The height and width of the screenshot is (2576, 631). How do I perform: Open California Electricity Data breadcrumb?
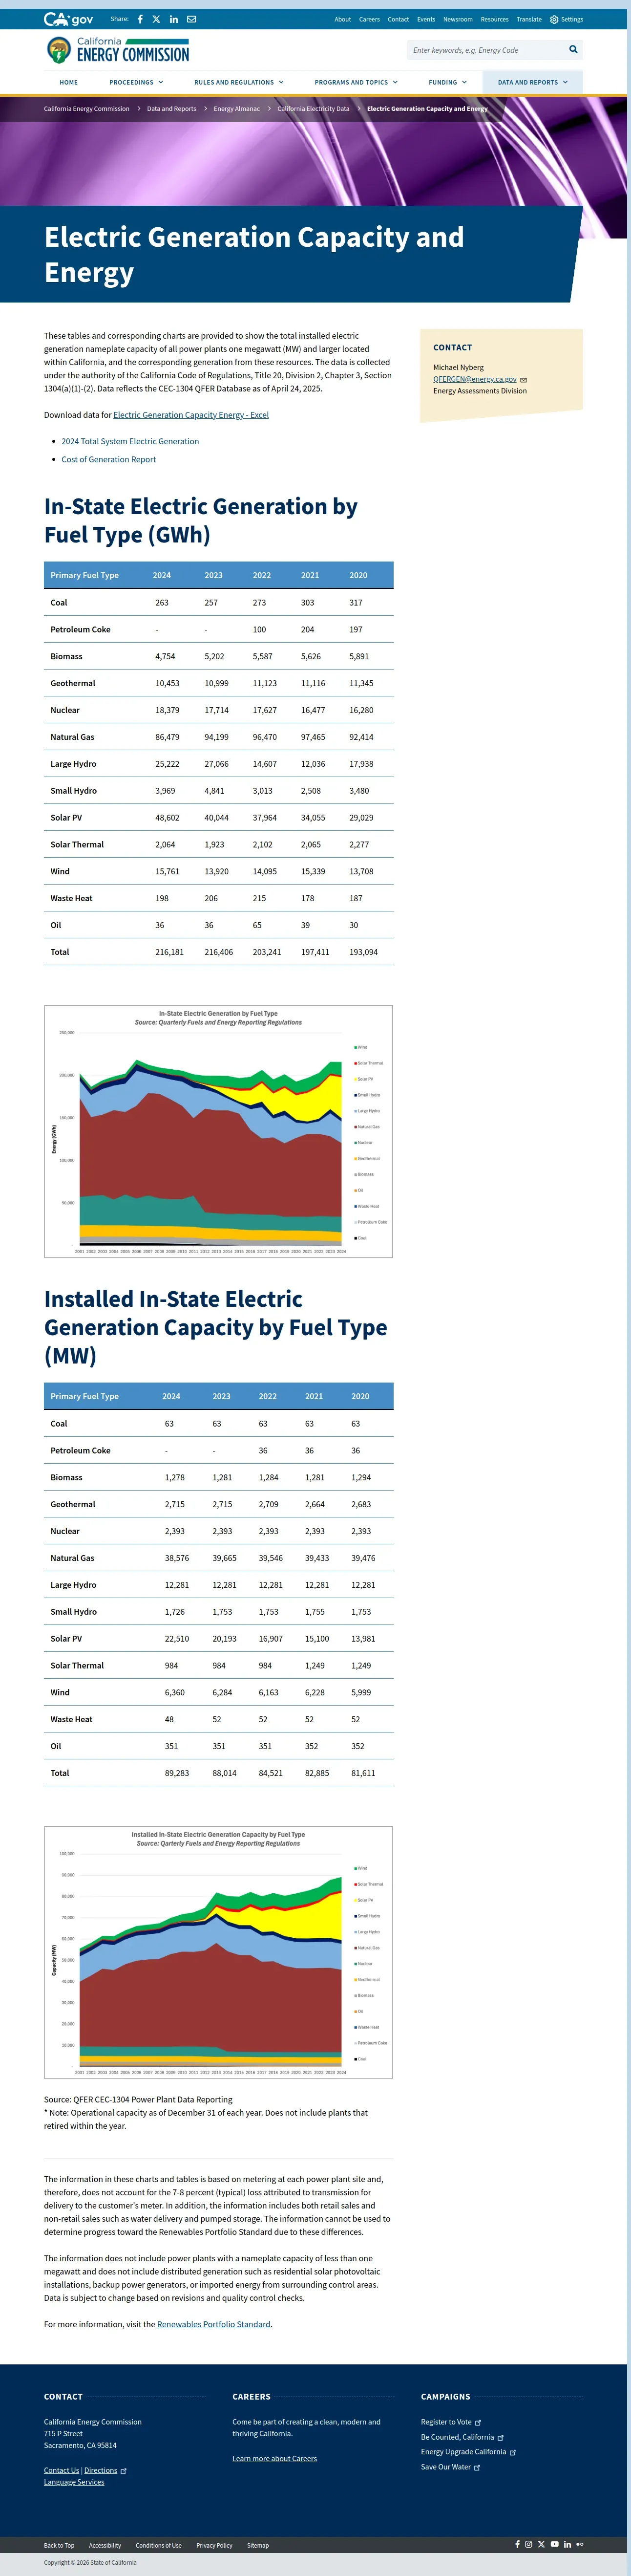[x=313, y=108]
